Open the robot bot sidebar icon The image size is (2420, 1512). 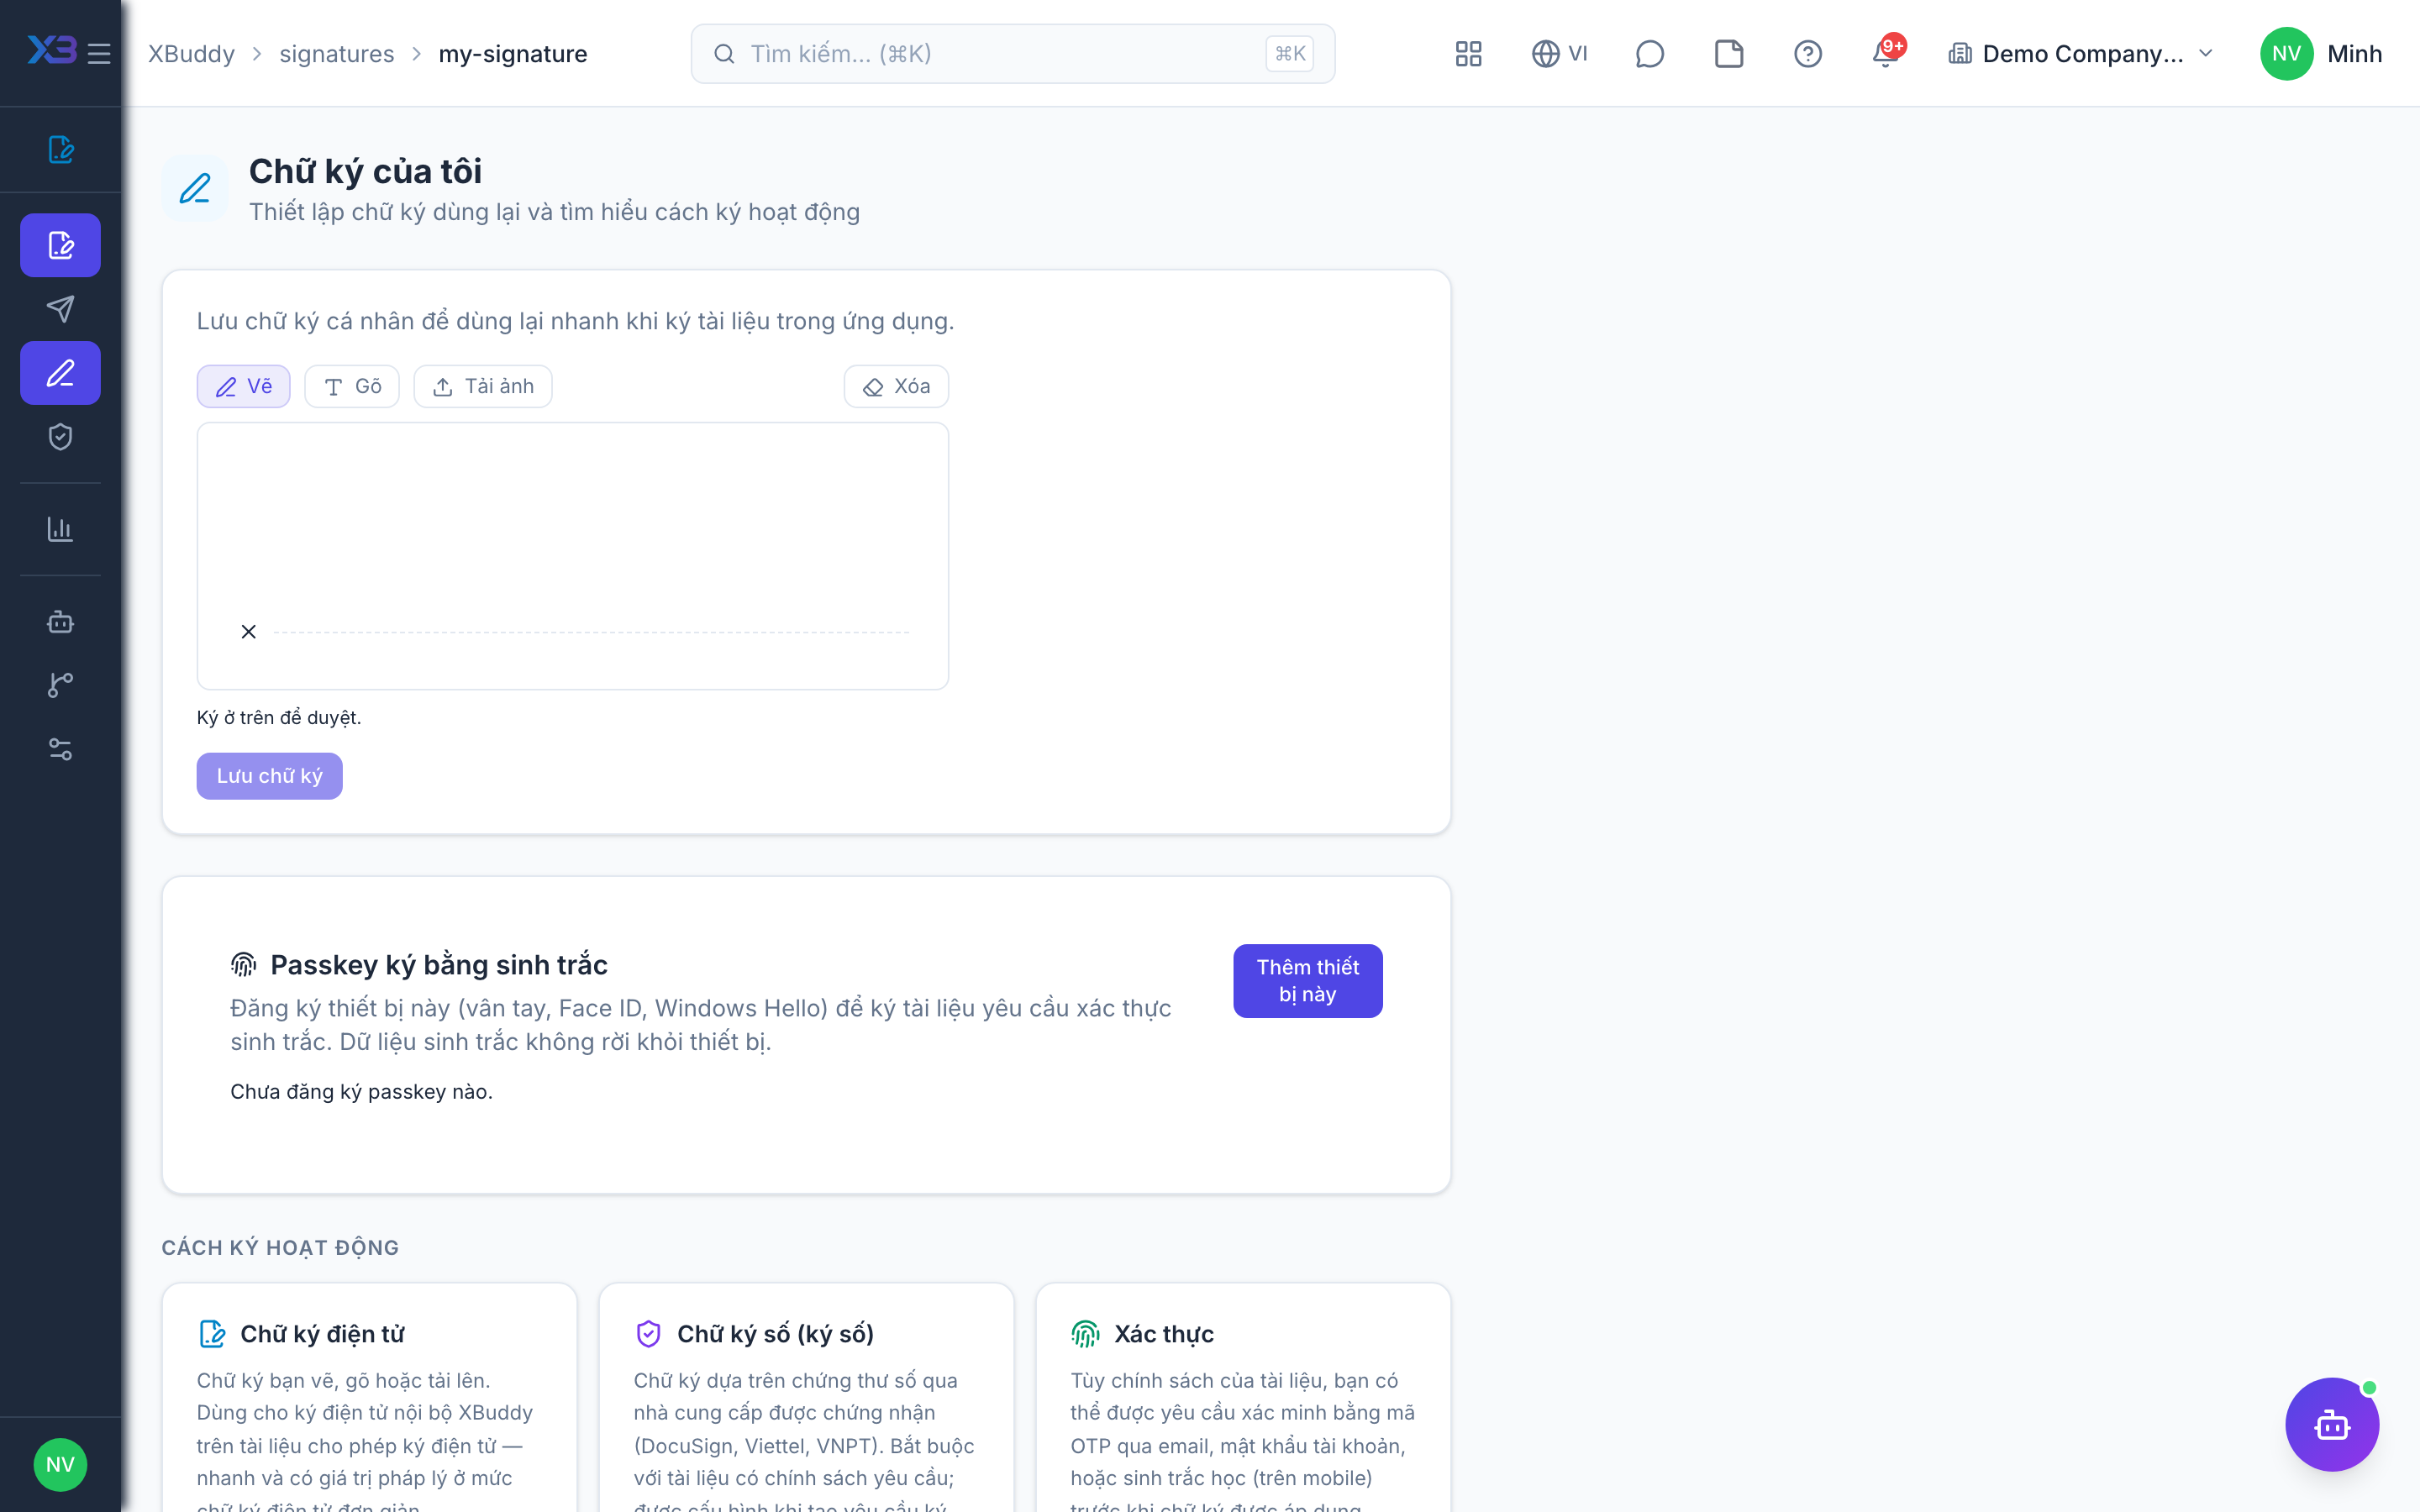(x=60, y=621)
